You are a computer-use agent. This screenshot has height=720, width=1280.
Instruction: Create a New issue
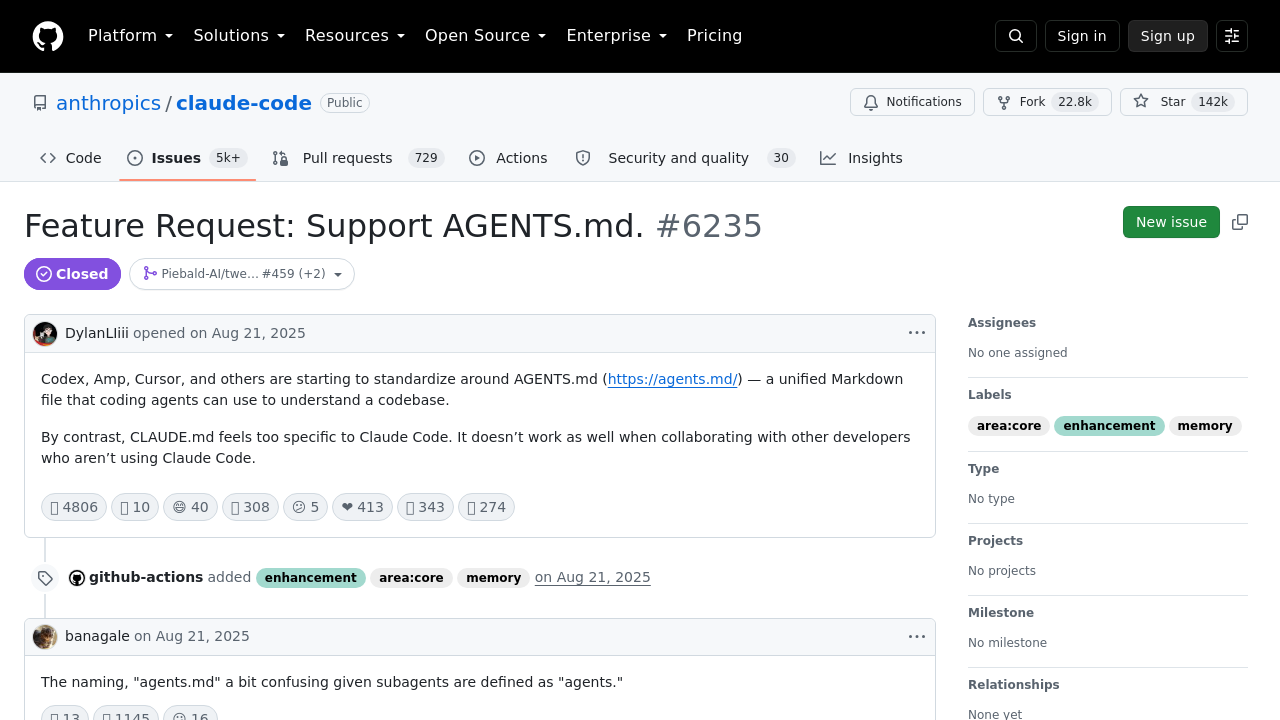click(1171, 222)
